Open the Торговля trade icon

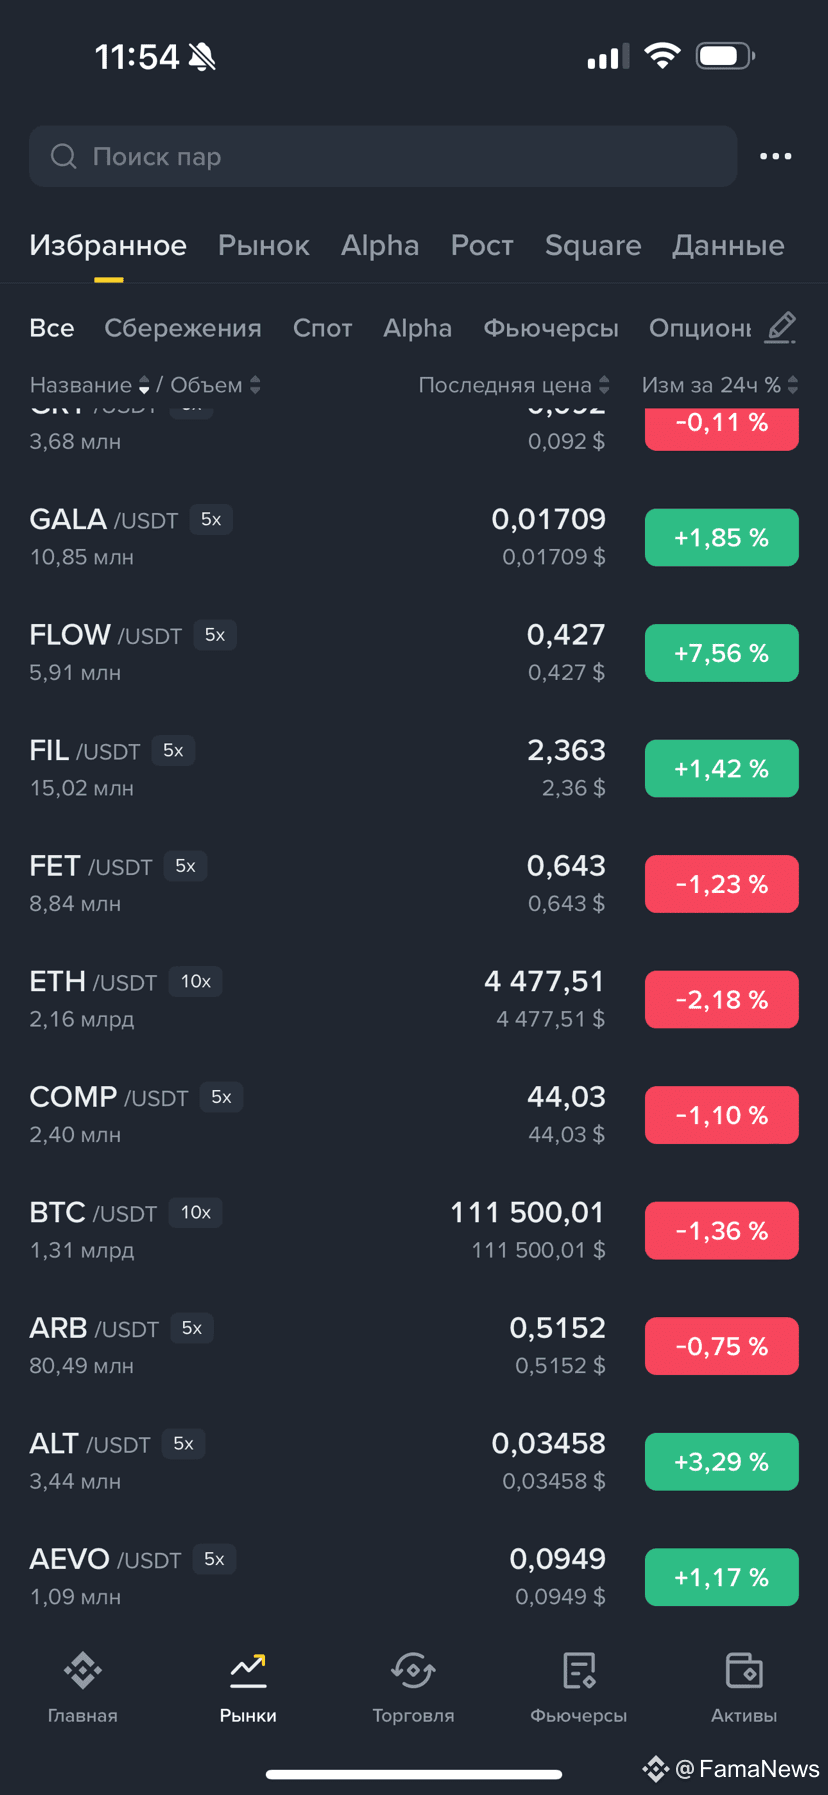pyautogui.click(x=413, y=1670)
